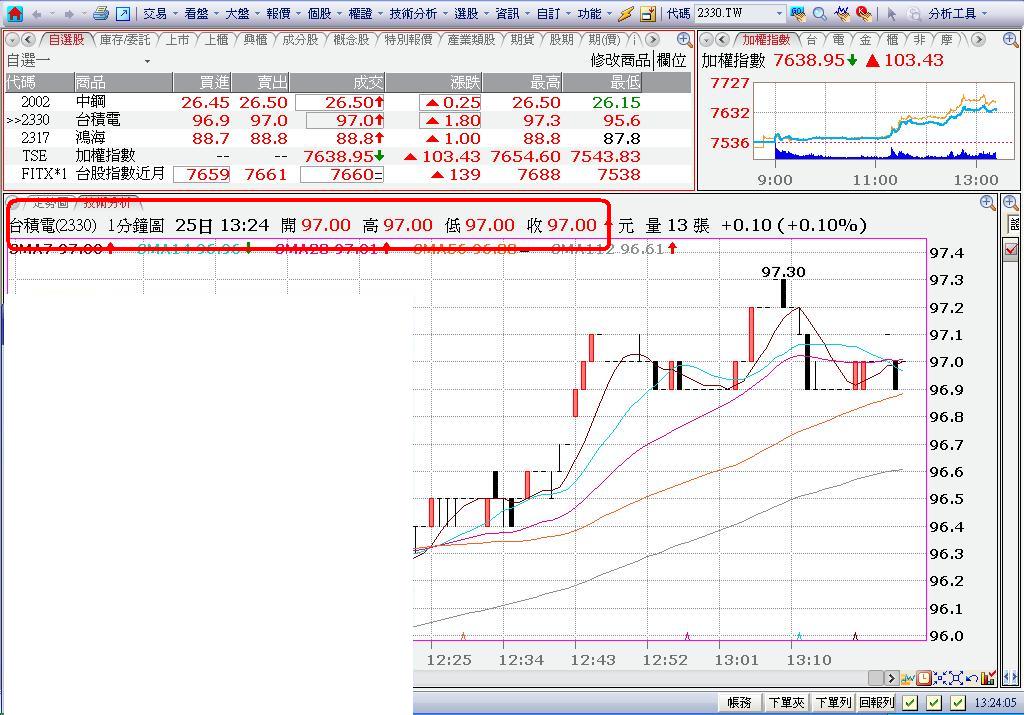Toggle the green checkbox beside the 13:24:05 clock
Viewport: 1027px width, 715px height.
(x=959, y=703)
